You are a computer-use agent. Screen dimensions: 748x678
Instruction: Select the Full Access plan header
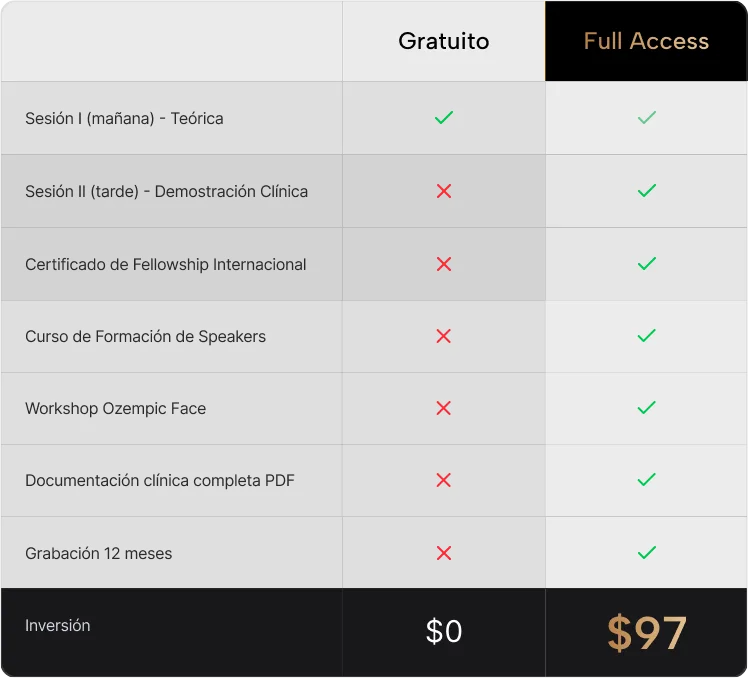point(646,41)
